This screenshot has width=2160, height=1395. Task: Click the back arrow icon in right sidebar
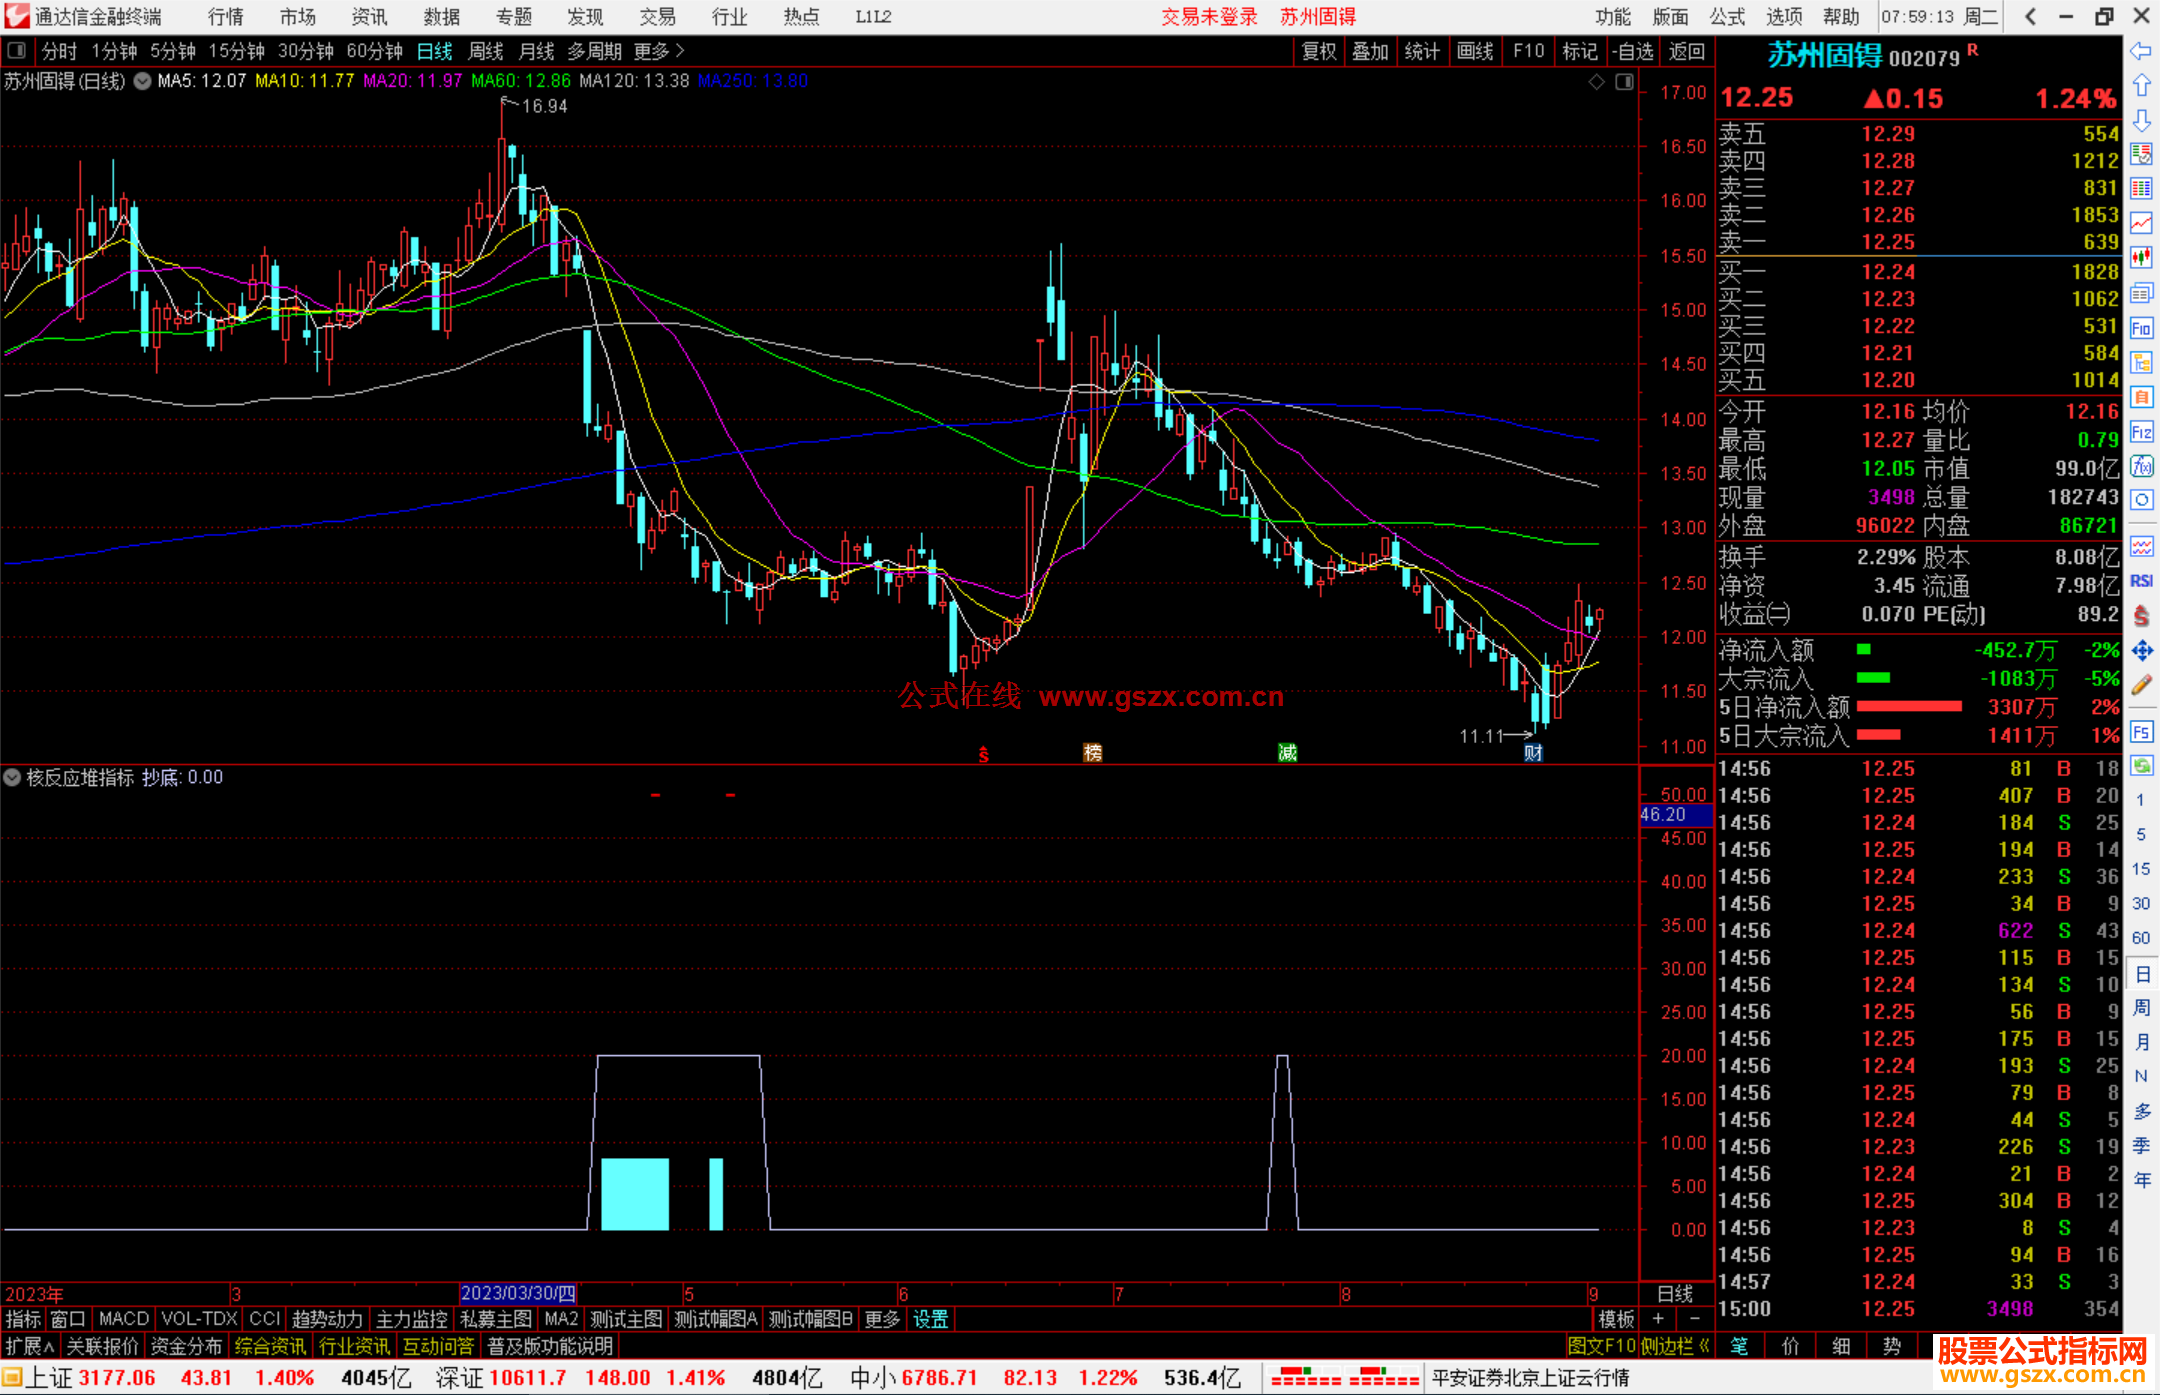pyautogui.click(x=2141, y=51)
